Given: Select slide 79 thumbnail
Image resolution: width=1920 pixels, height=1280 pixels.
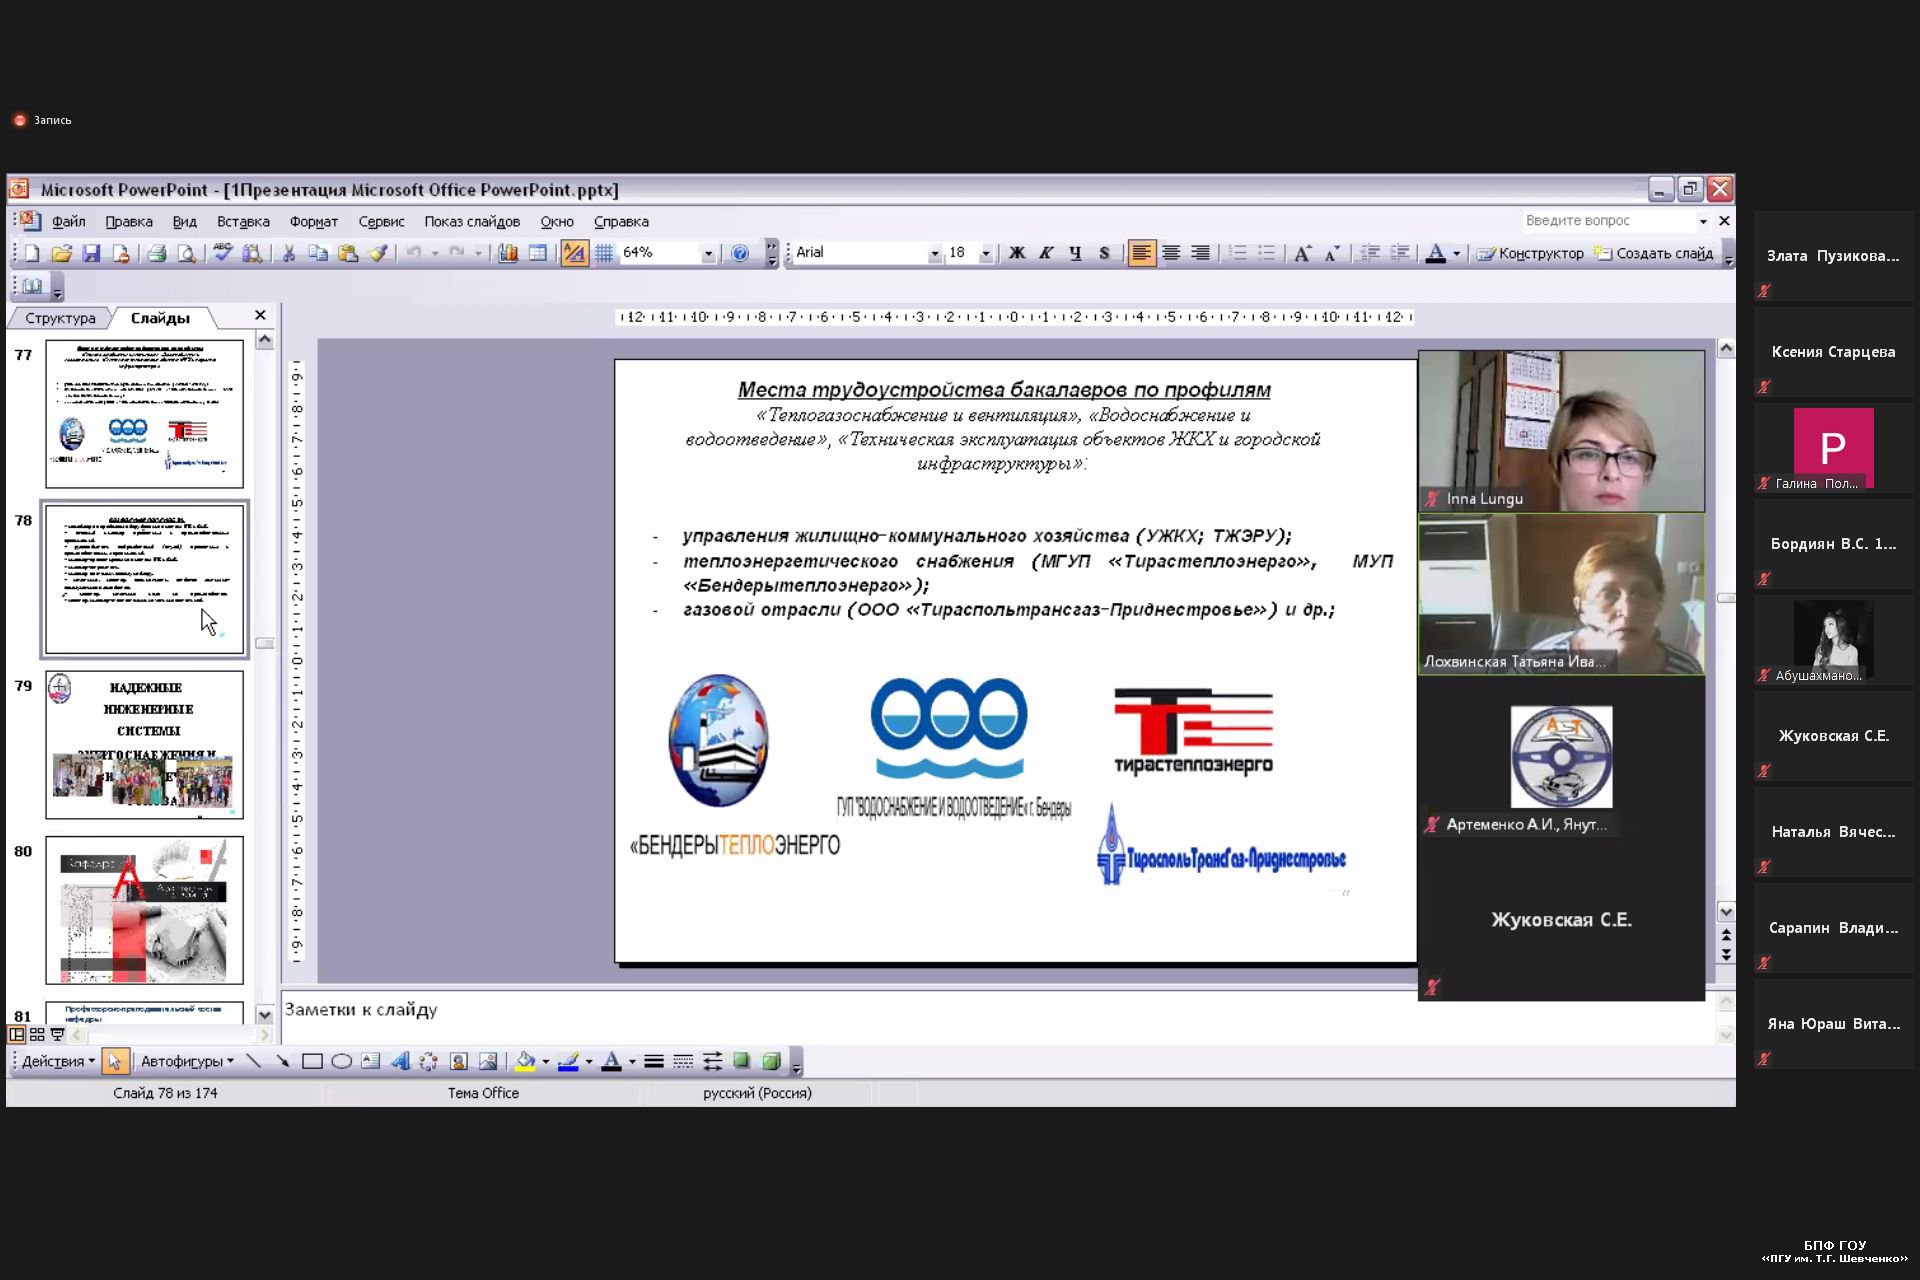Looking at the screenshot, I should (144, 745).
